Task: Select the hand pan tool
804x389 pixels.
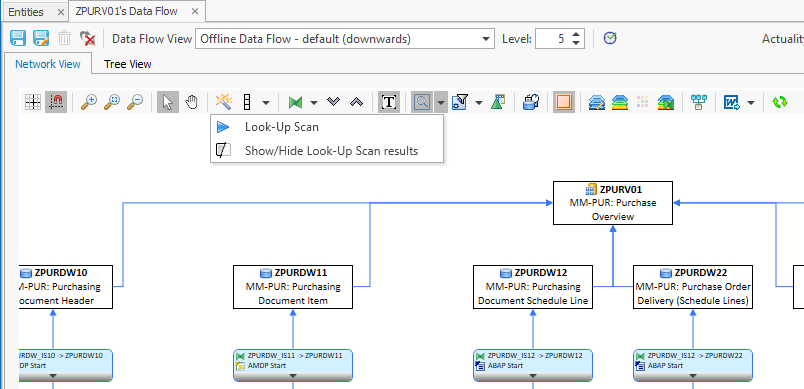Action: [191, 103]
